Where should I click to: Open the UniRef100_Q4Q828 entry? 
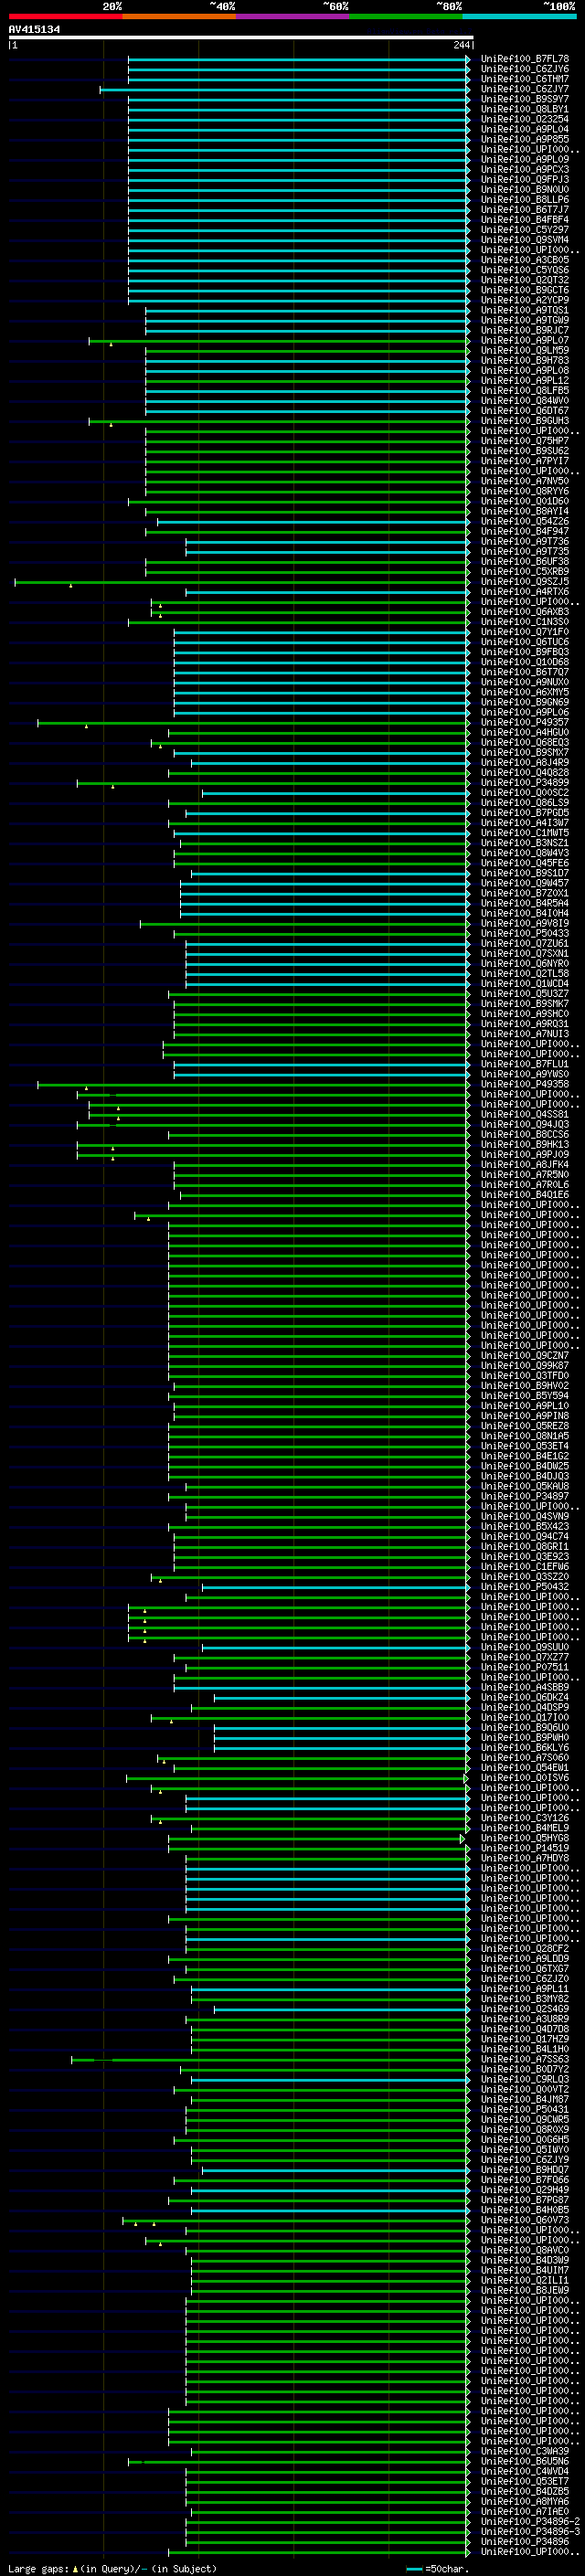525,772
